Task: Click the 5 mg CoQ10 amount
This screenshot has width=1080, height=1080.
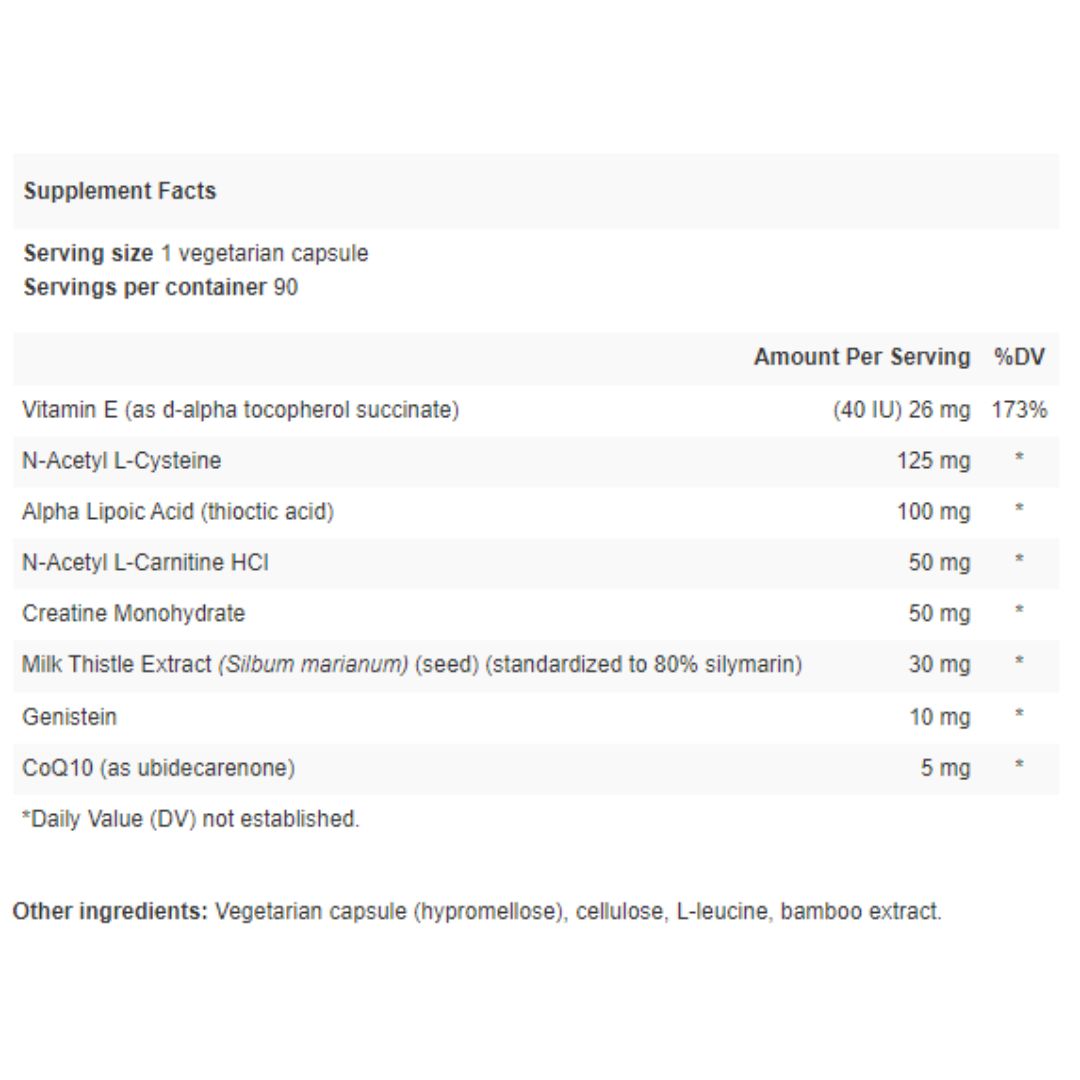Action: (945, 768)
